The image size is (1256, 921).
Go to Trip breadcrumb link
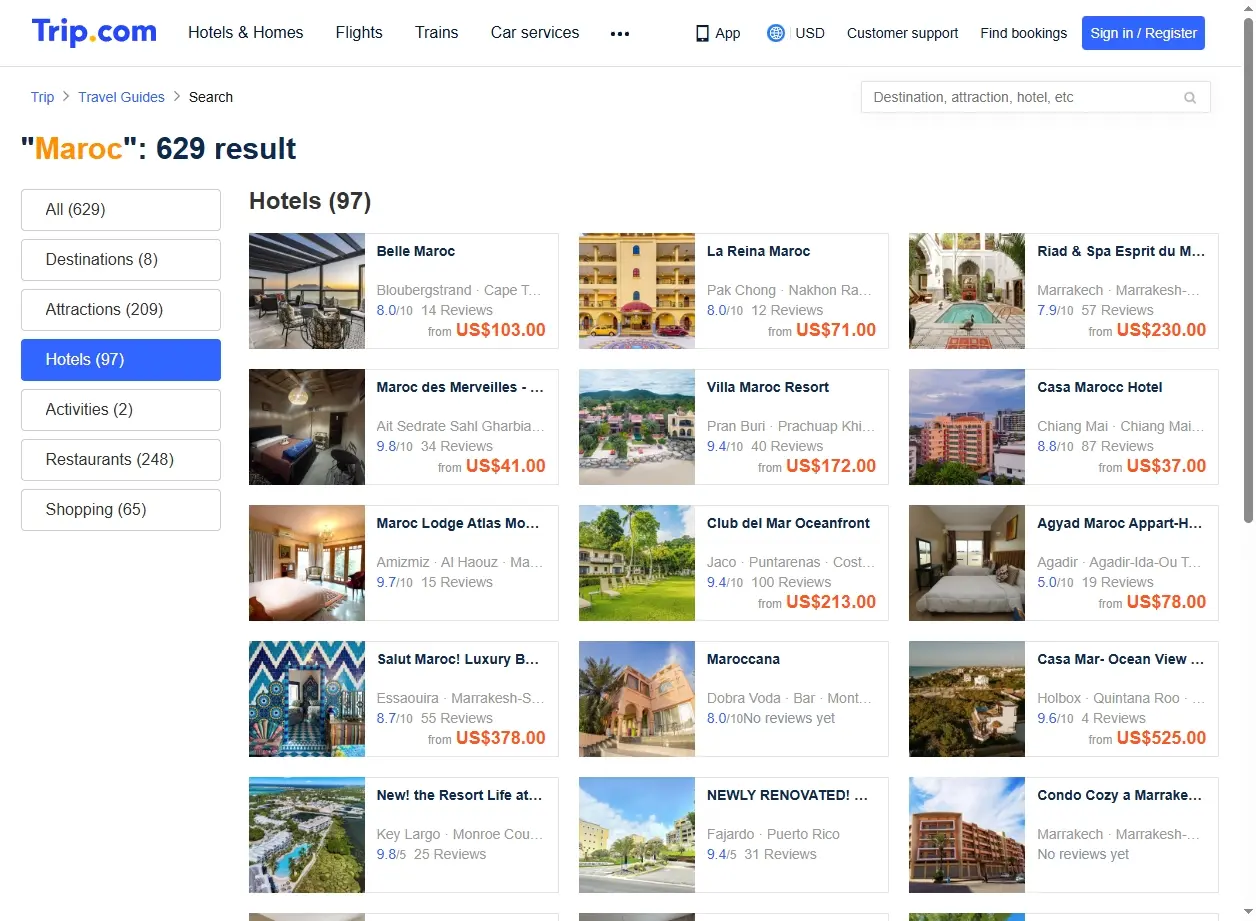(x=42, y=97)
